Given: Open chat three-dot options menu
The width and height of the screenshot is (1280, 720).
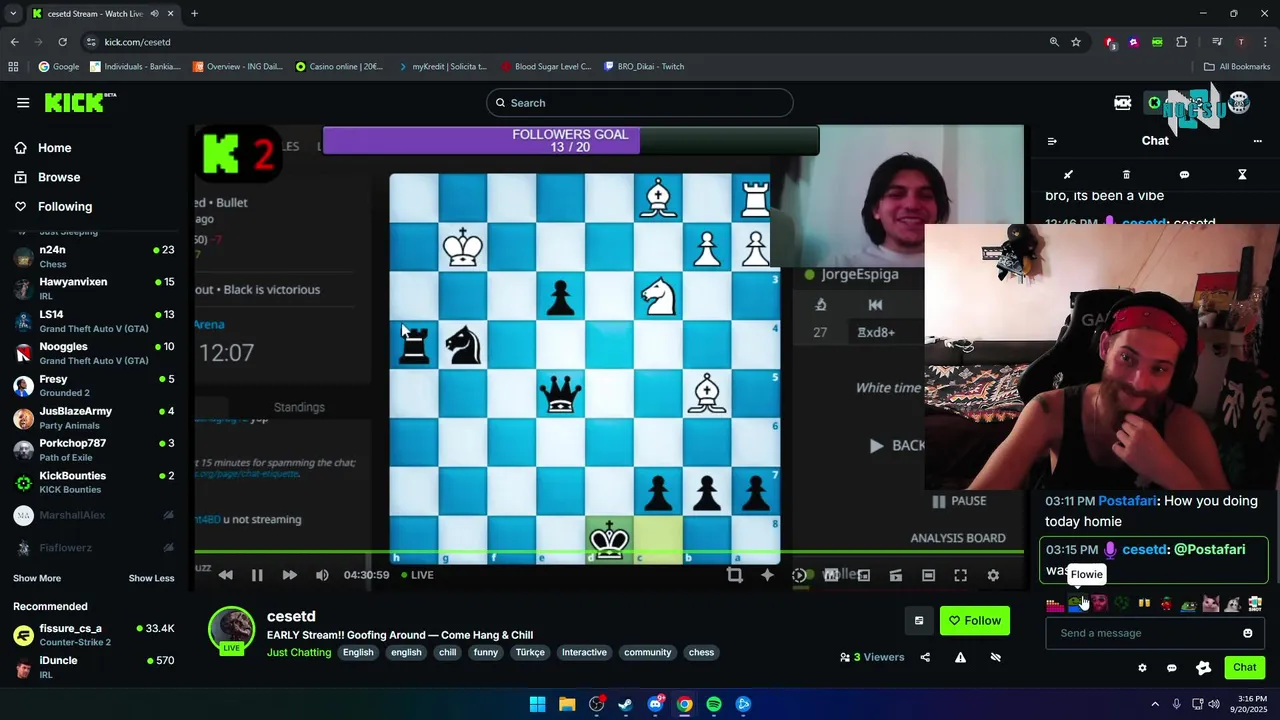Looking at the screenshot, I should coord(1258,141).
